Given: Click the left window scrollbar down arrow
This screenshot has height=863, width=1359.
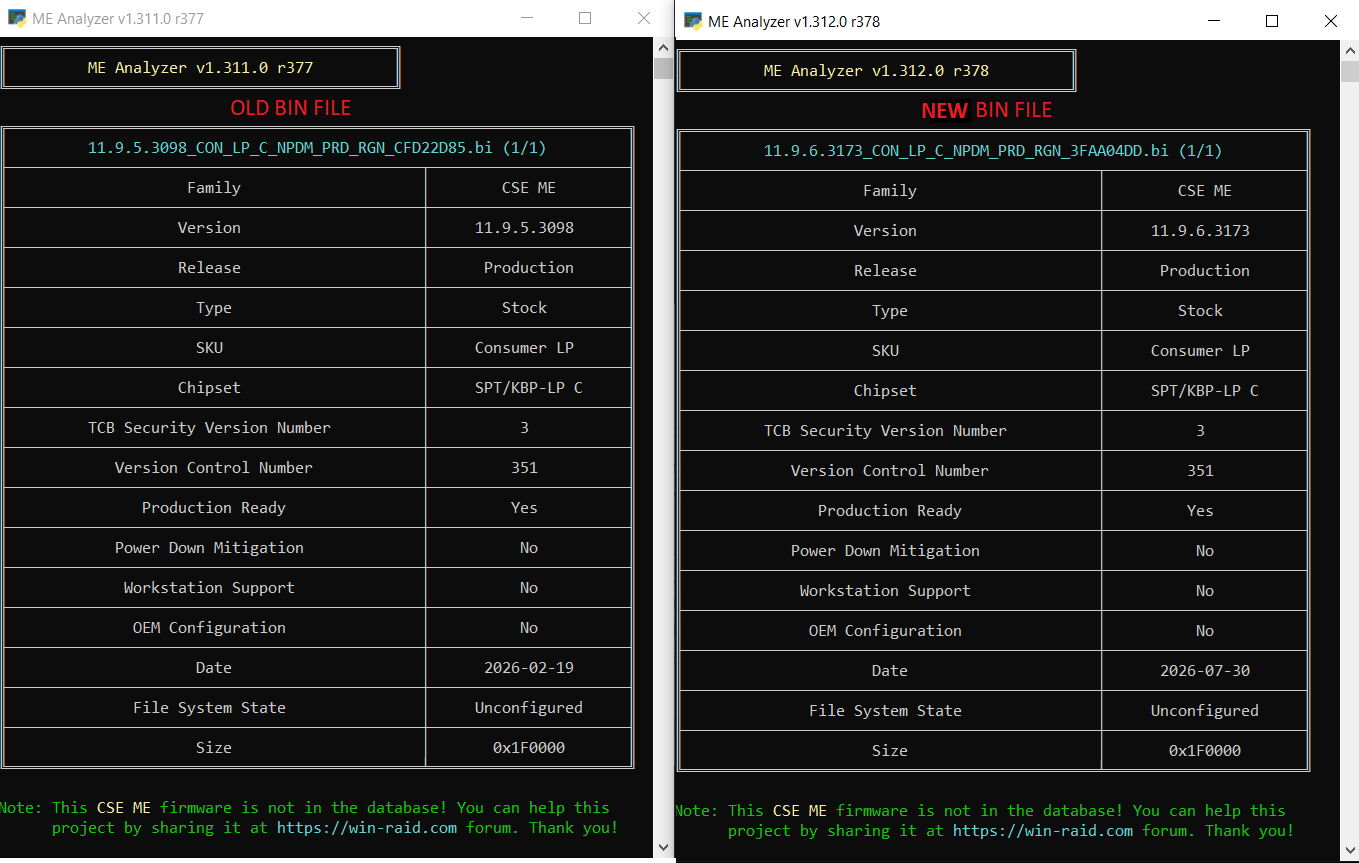Looking at the screenshot, I should tap(663, 848).
